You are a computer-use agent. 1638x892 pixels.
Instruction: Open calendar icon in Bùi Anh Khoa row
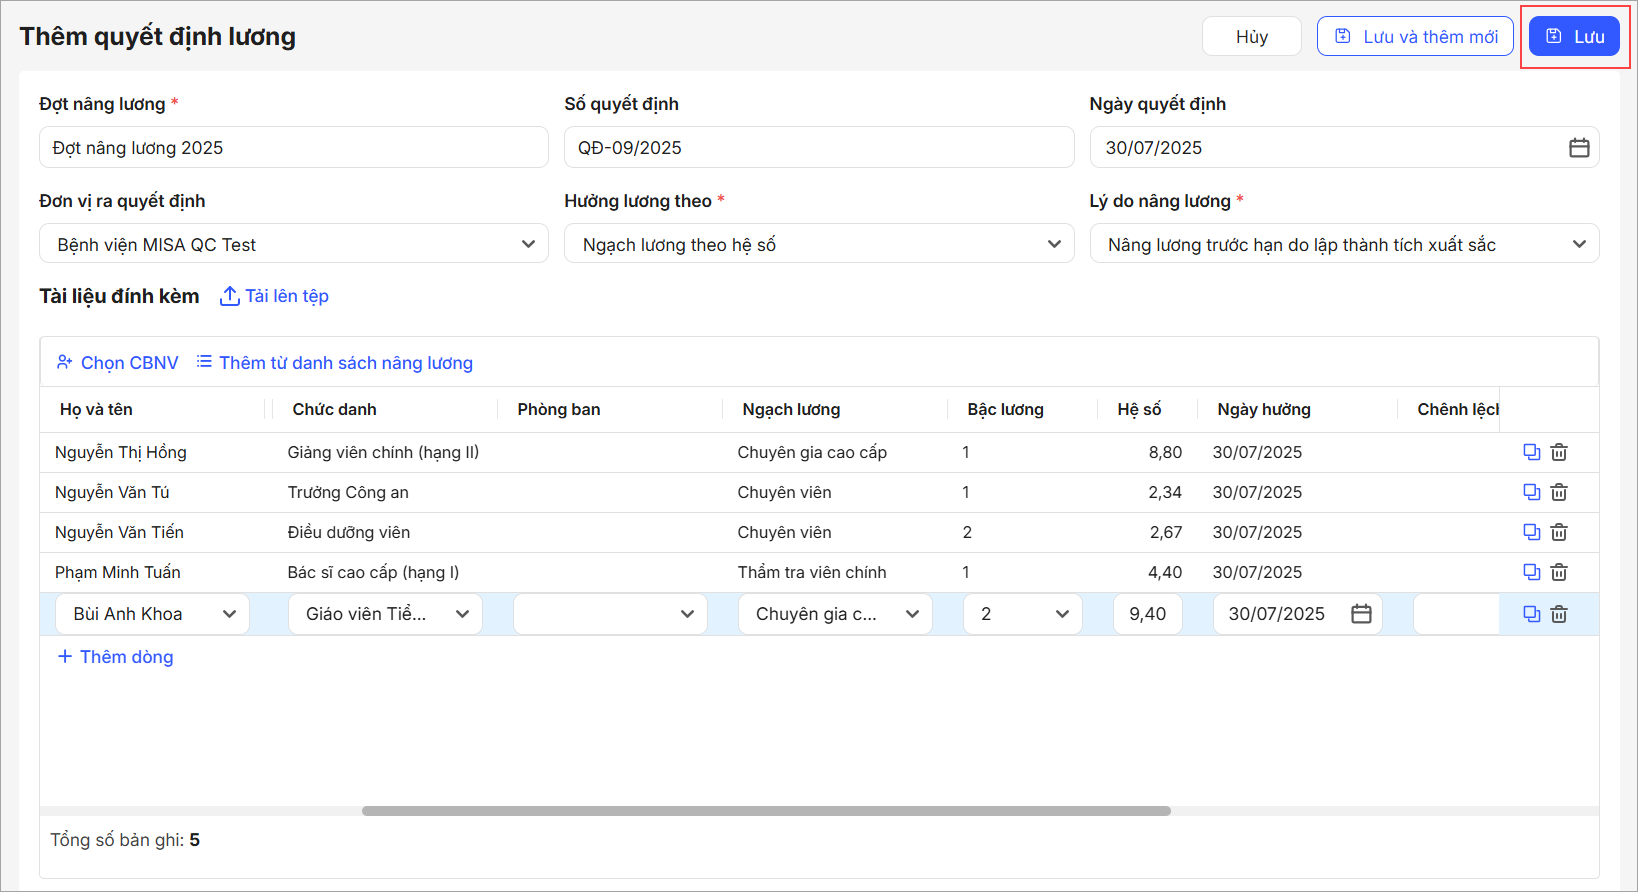click(1361, 614)
